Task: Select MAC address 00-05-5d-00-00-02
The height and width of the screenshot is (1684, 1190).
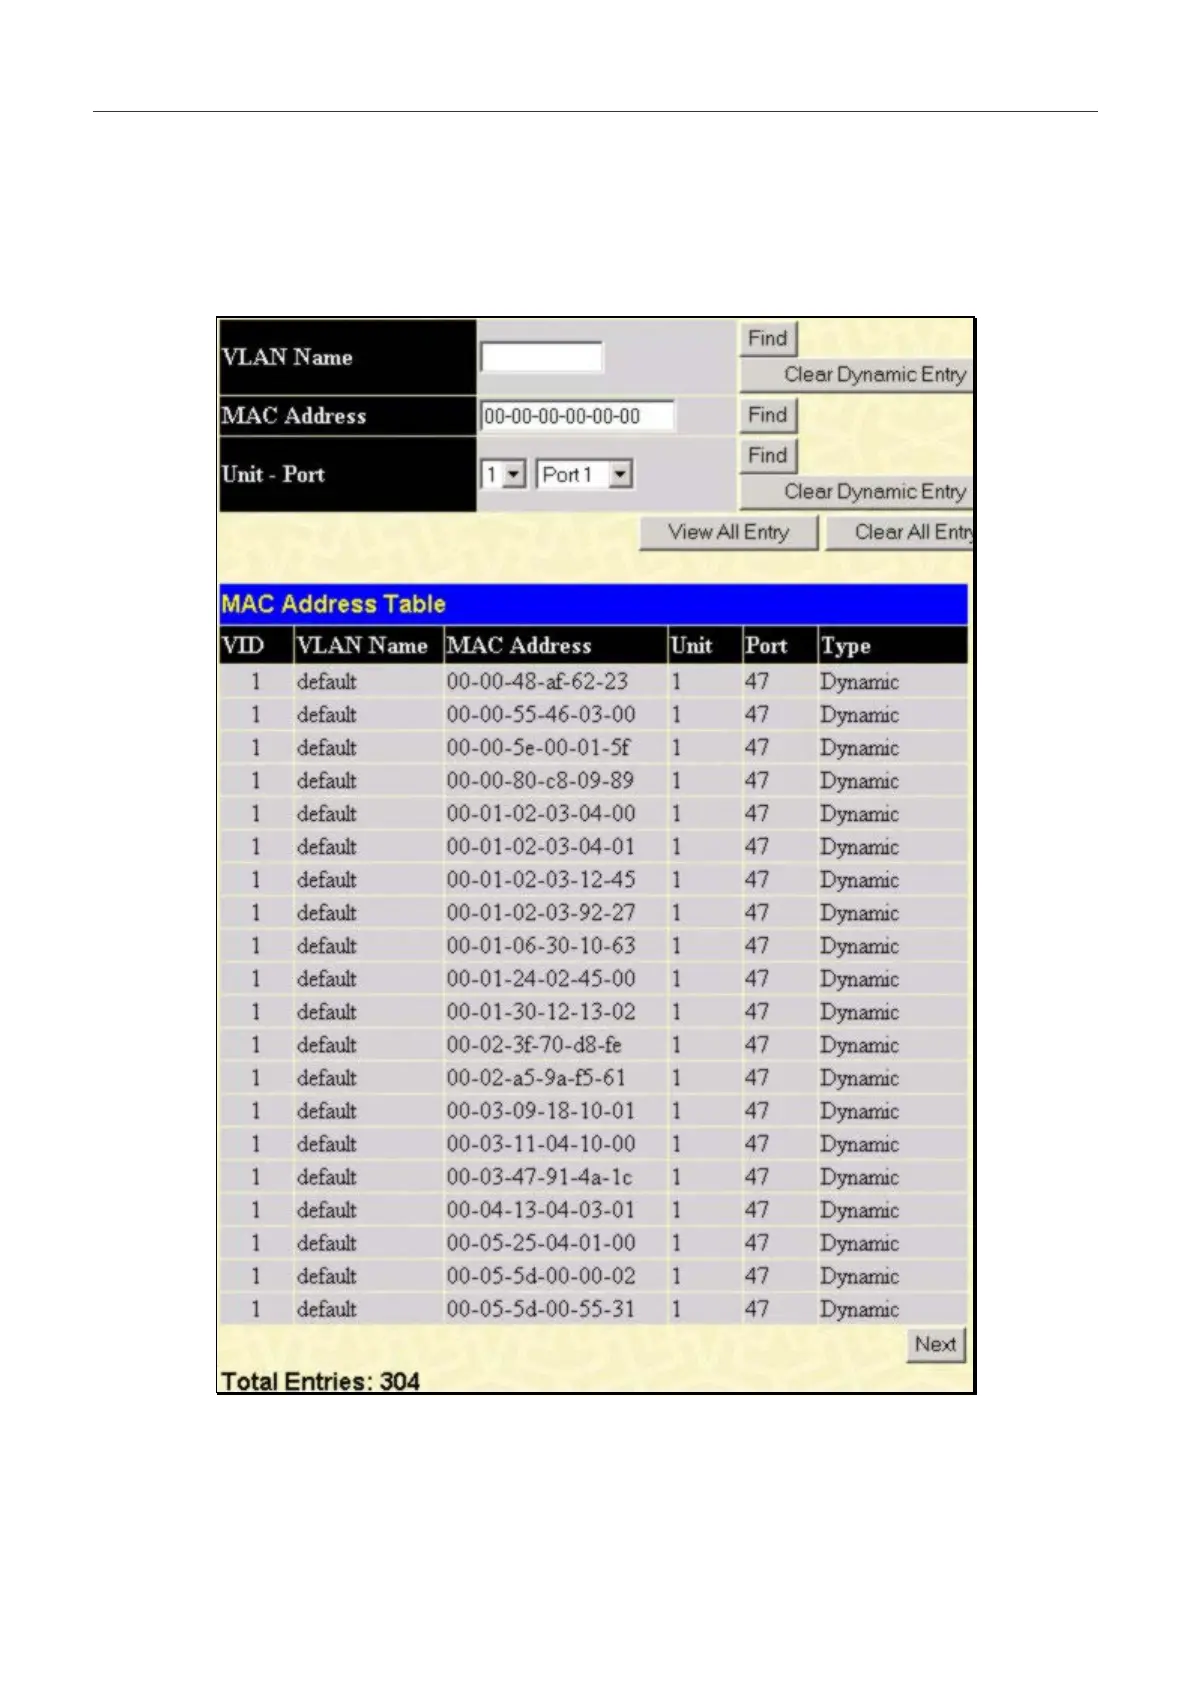Action: (x=540, y=1276)
